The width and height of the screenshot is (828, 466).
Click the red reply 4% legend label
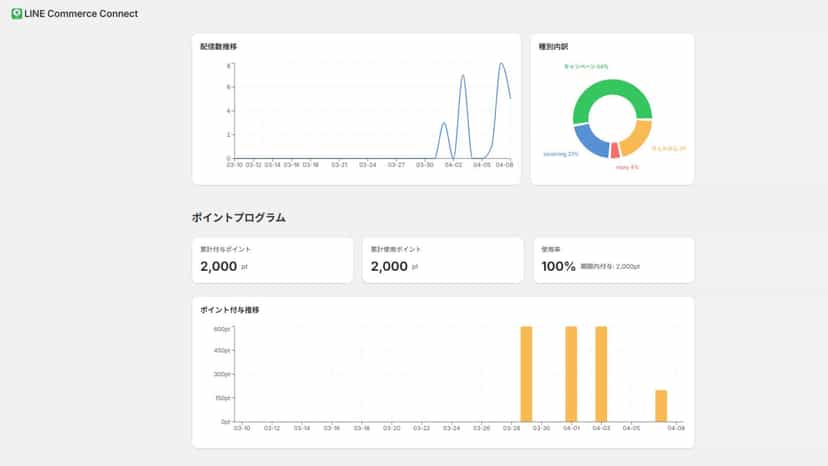coord(627,167)
